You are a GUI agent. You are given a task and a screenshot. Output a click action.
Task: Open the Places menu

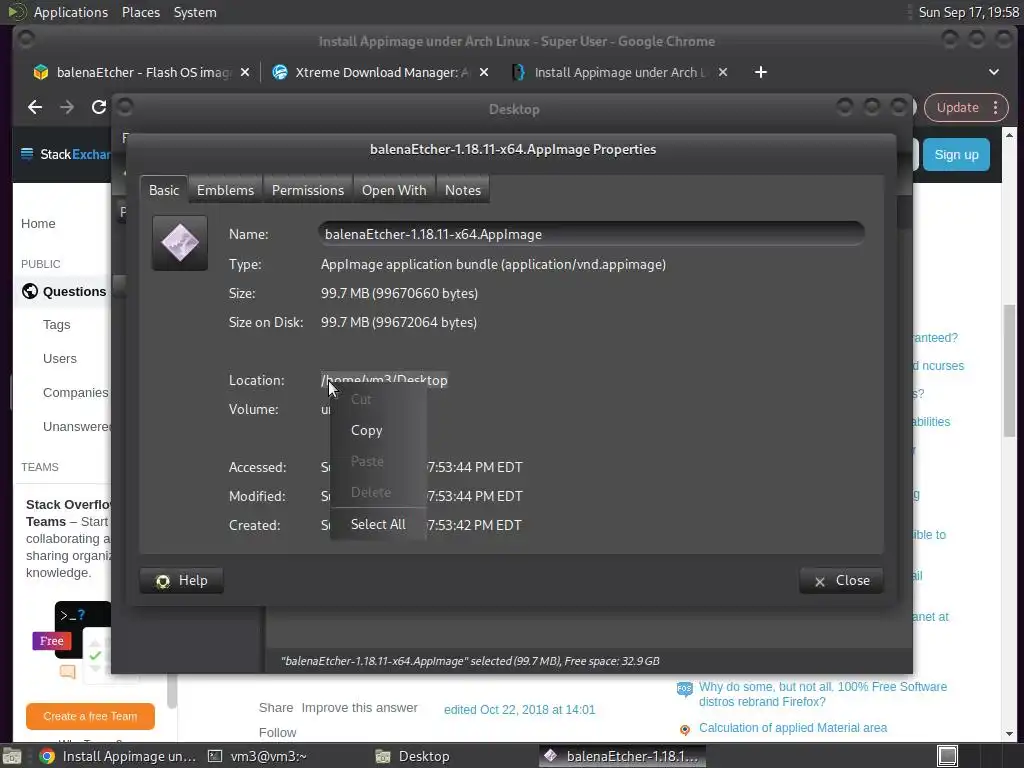141,12
